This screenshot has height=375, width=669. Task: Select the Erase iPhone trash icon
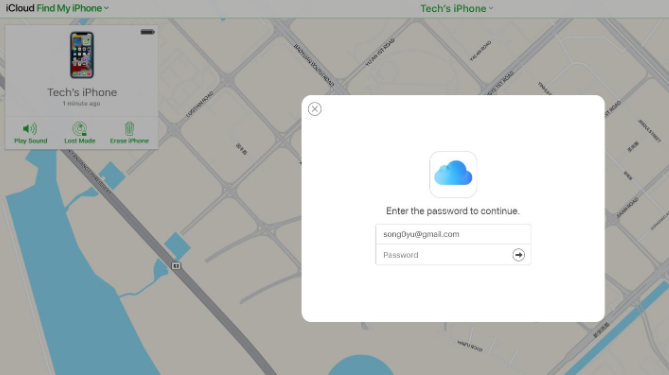pos(129,128)
